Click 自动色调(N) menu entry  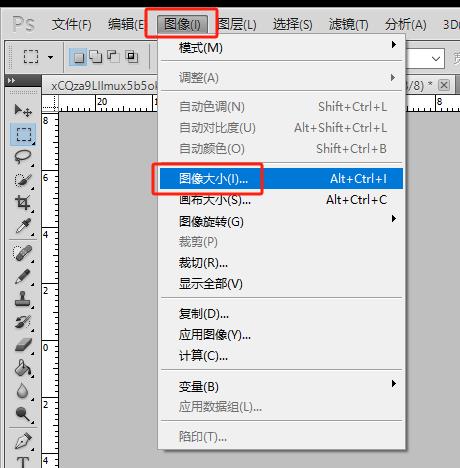point(282,107)
